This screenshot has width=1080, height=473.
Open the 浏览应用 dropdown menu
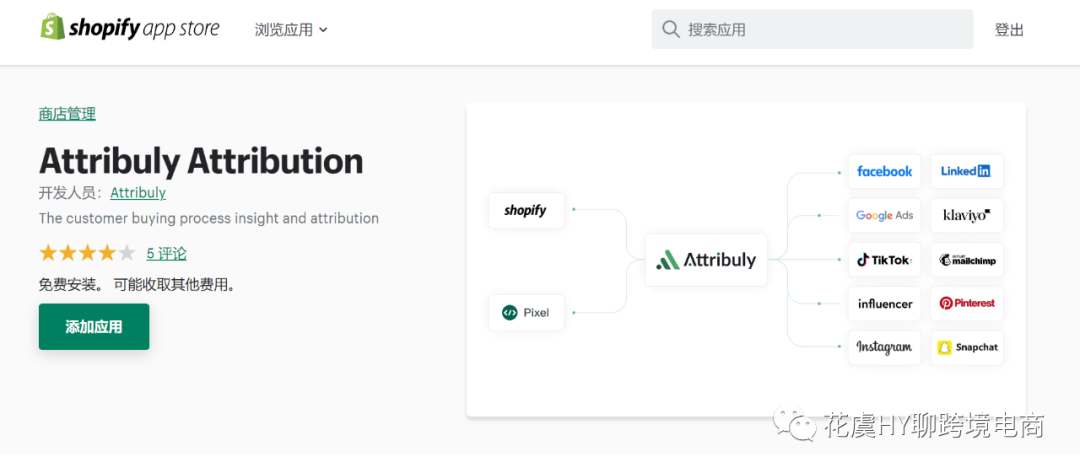(x=291, y=30)
